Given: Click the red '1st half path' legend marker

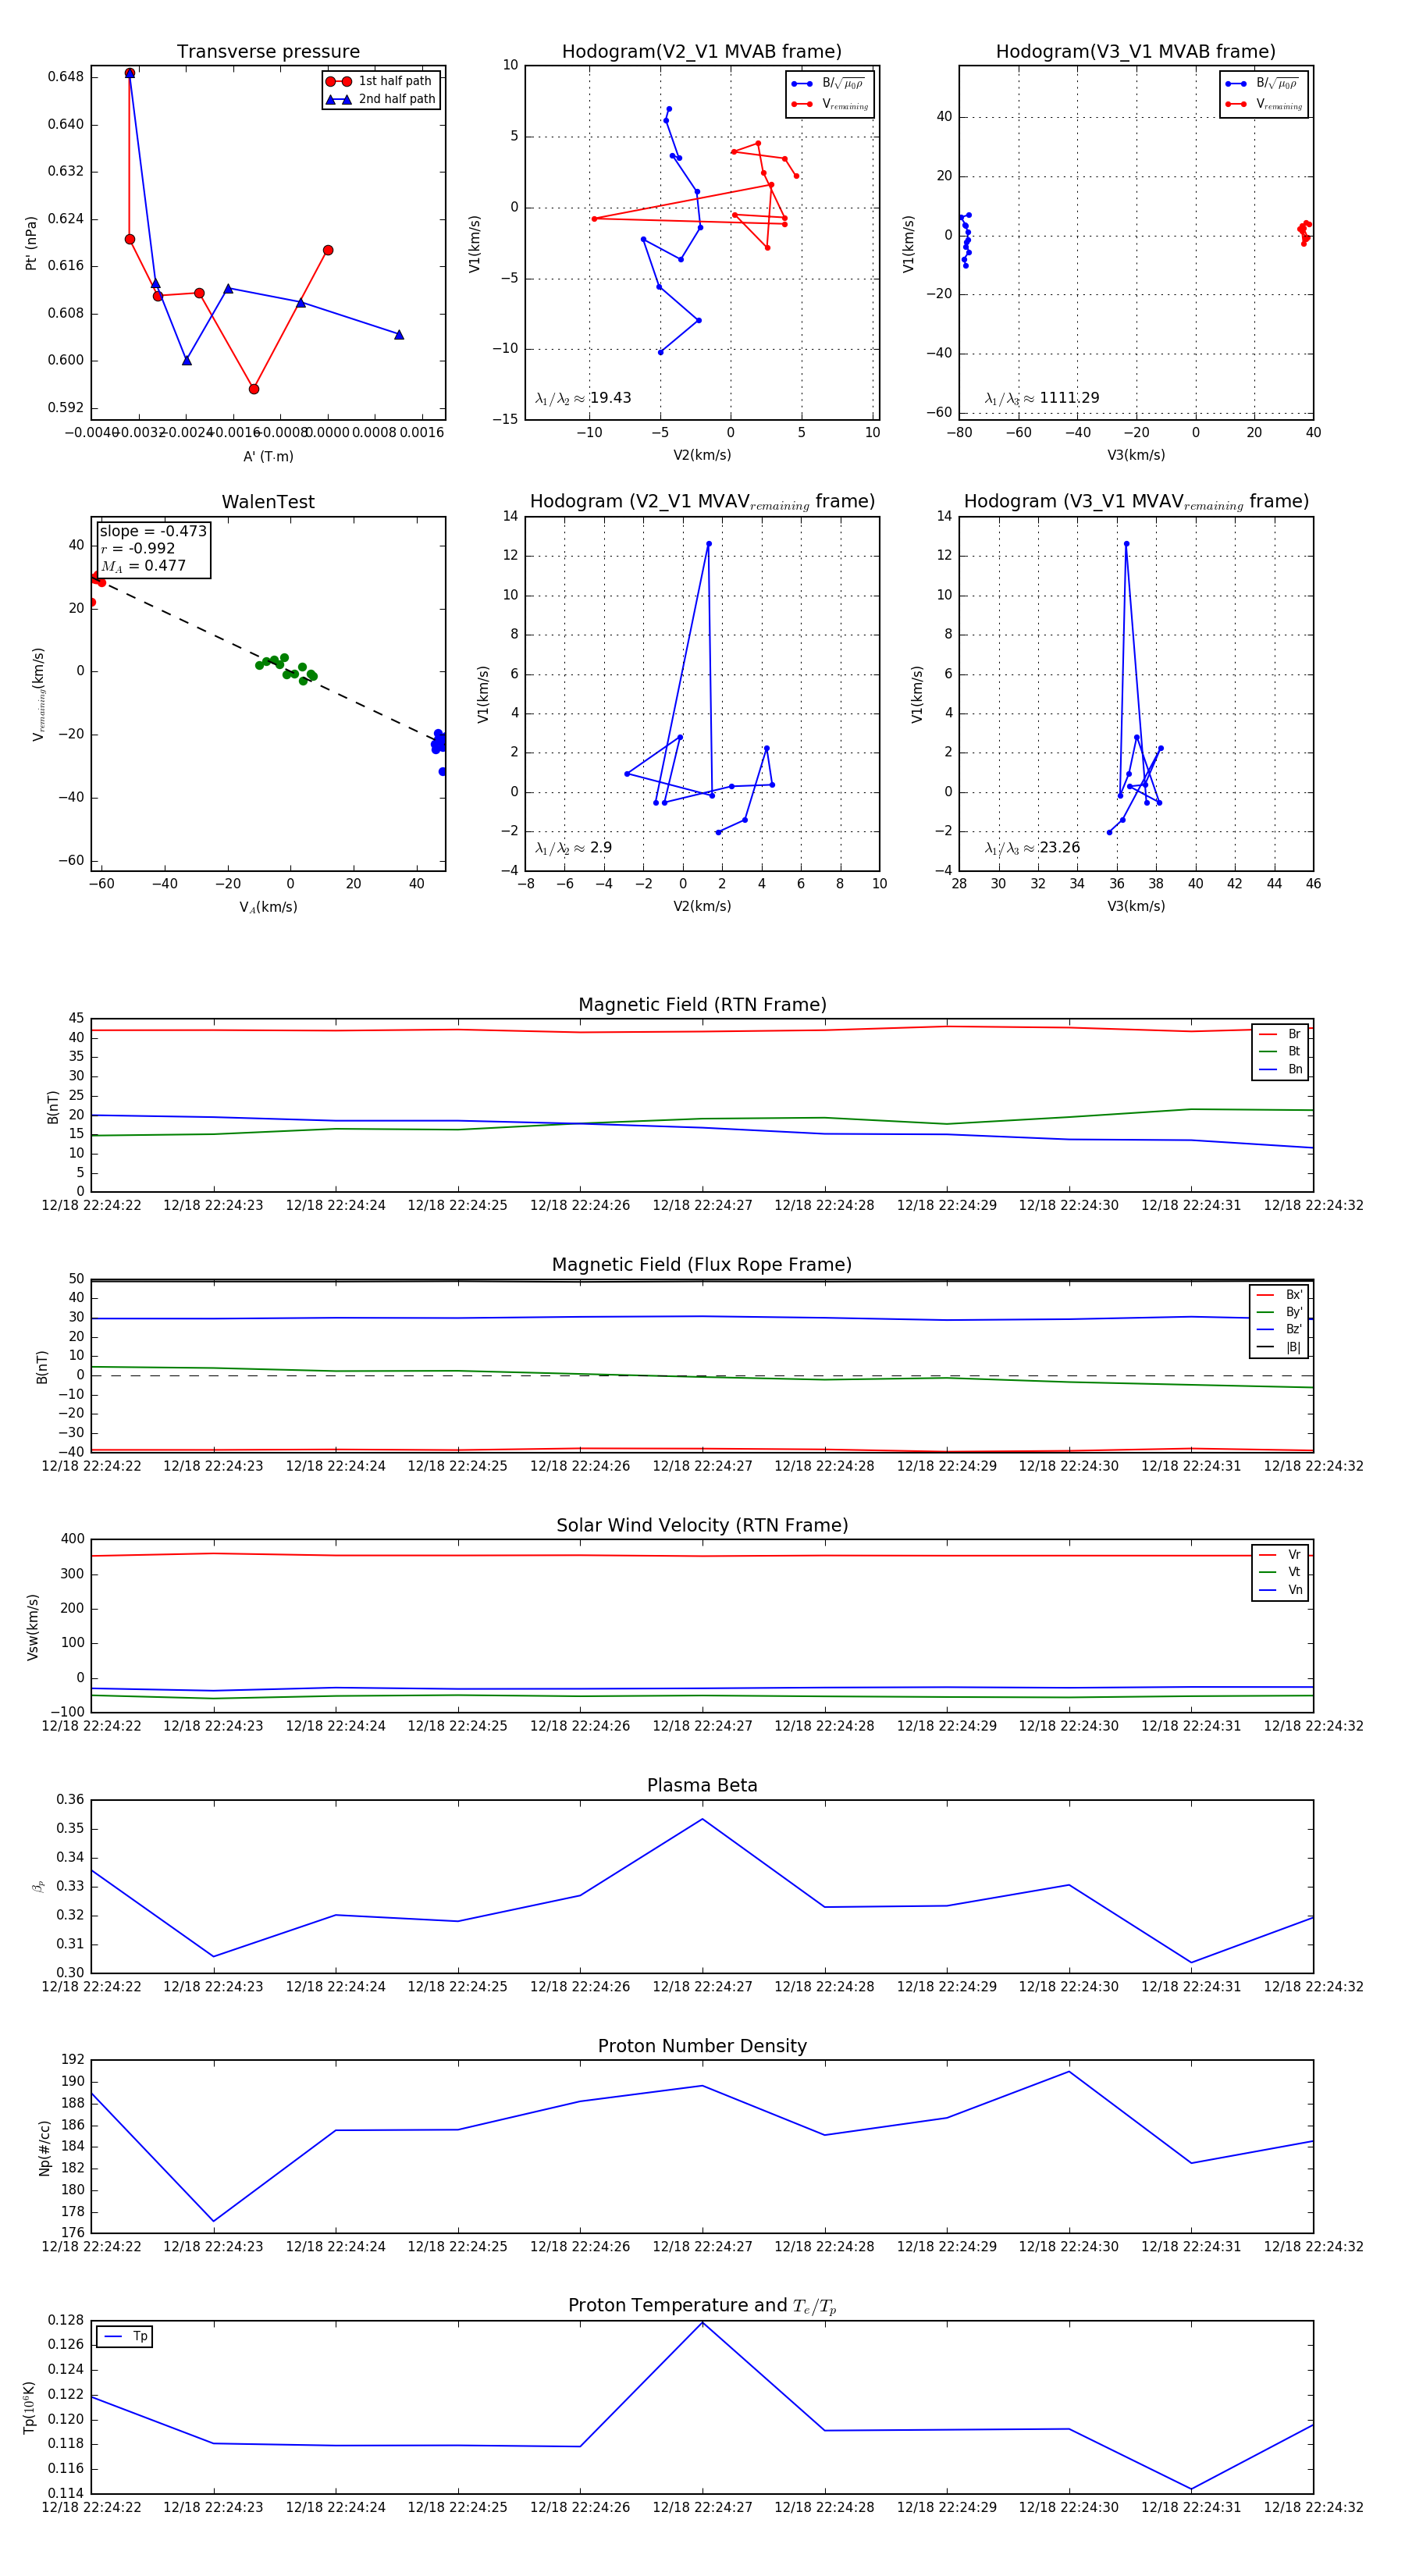Looking at the screenshot, I should 338,81.
